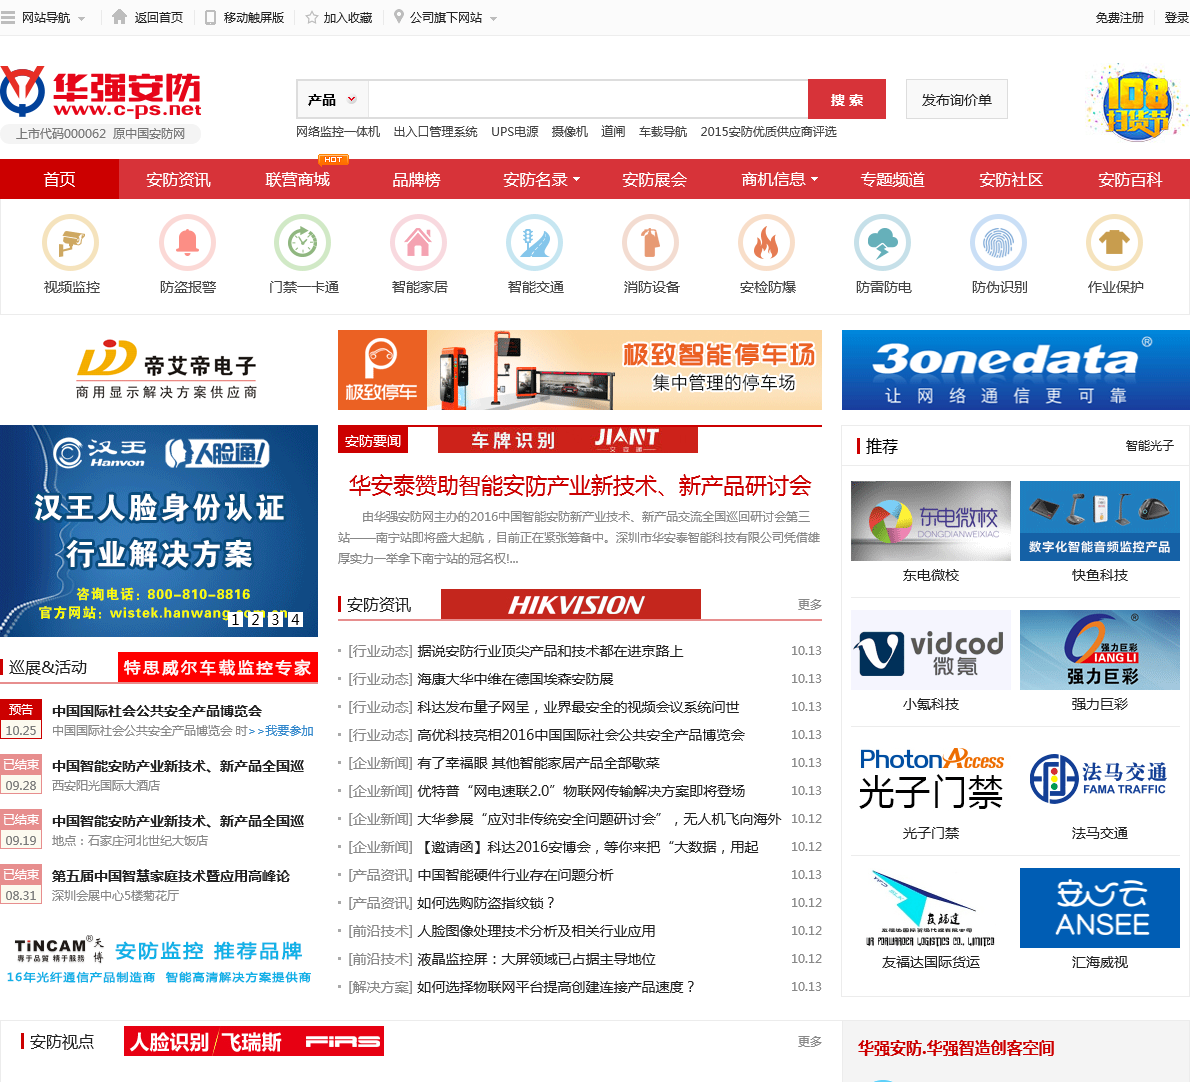The image size is (1190, 1082).
Task: Open article 中国智能硬件行业存在问题分析
Action: tap(515, 874)
